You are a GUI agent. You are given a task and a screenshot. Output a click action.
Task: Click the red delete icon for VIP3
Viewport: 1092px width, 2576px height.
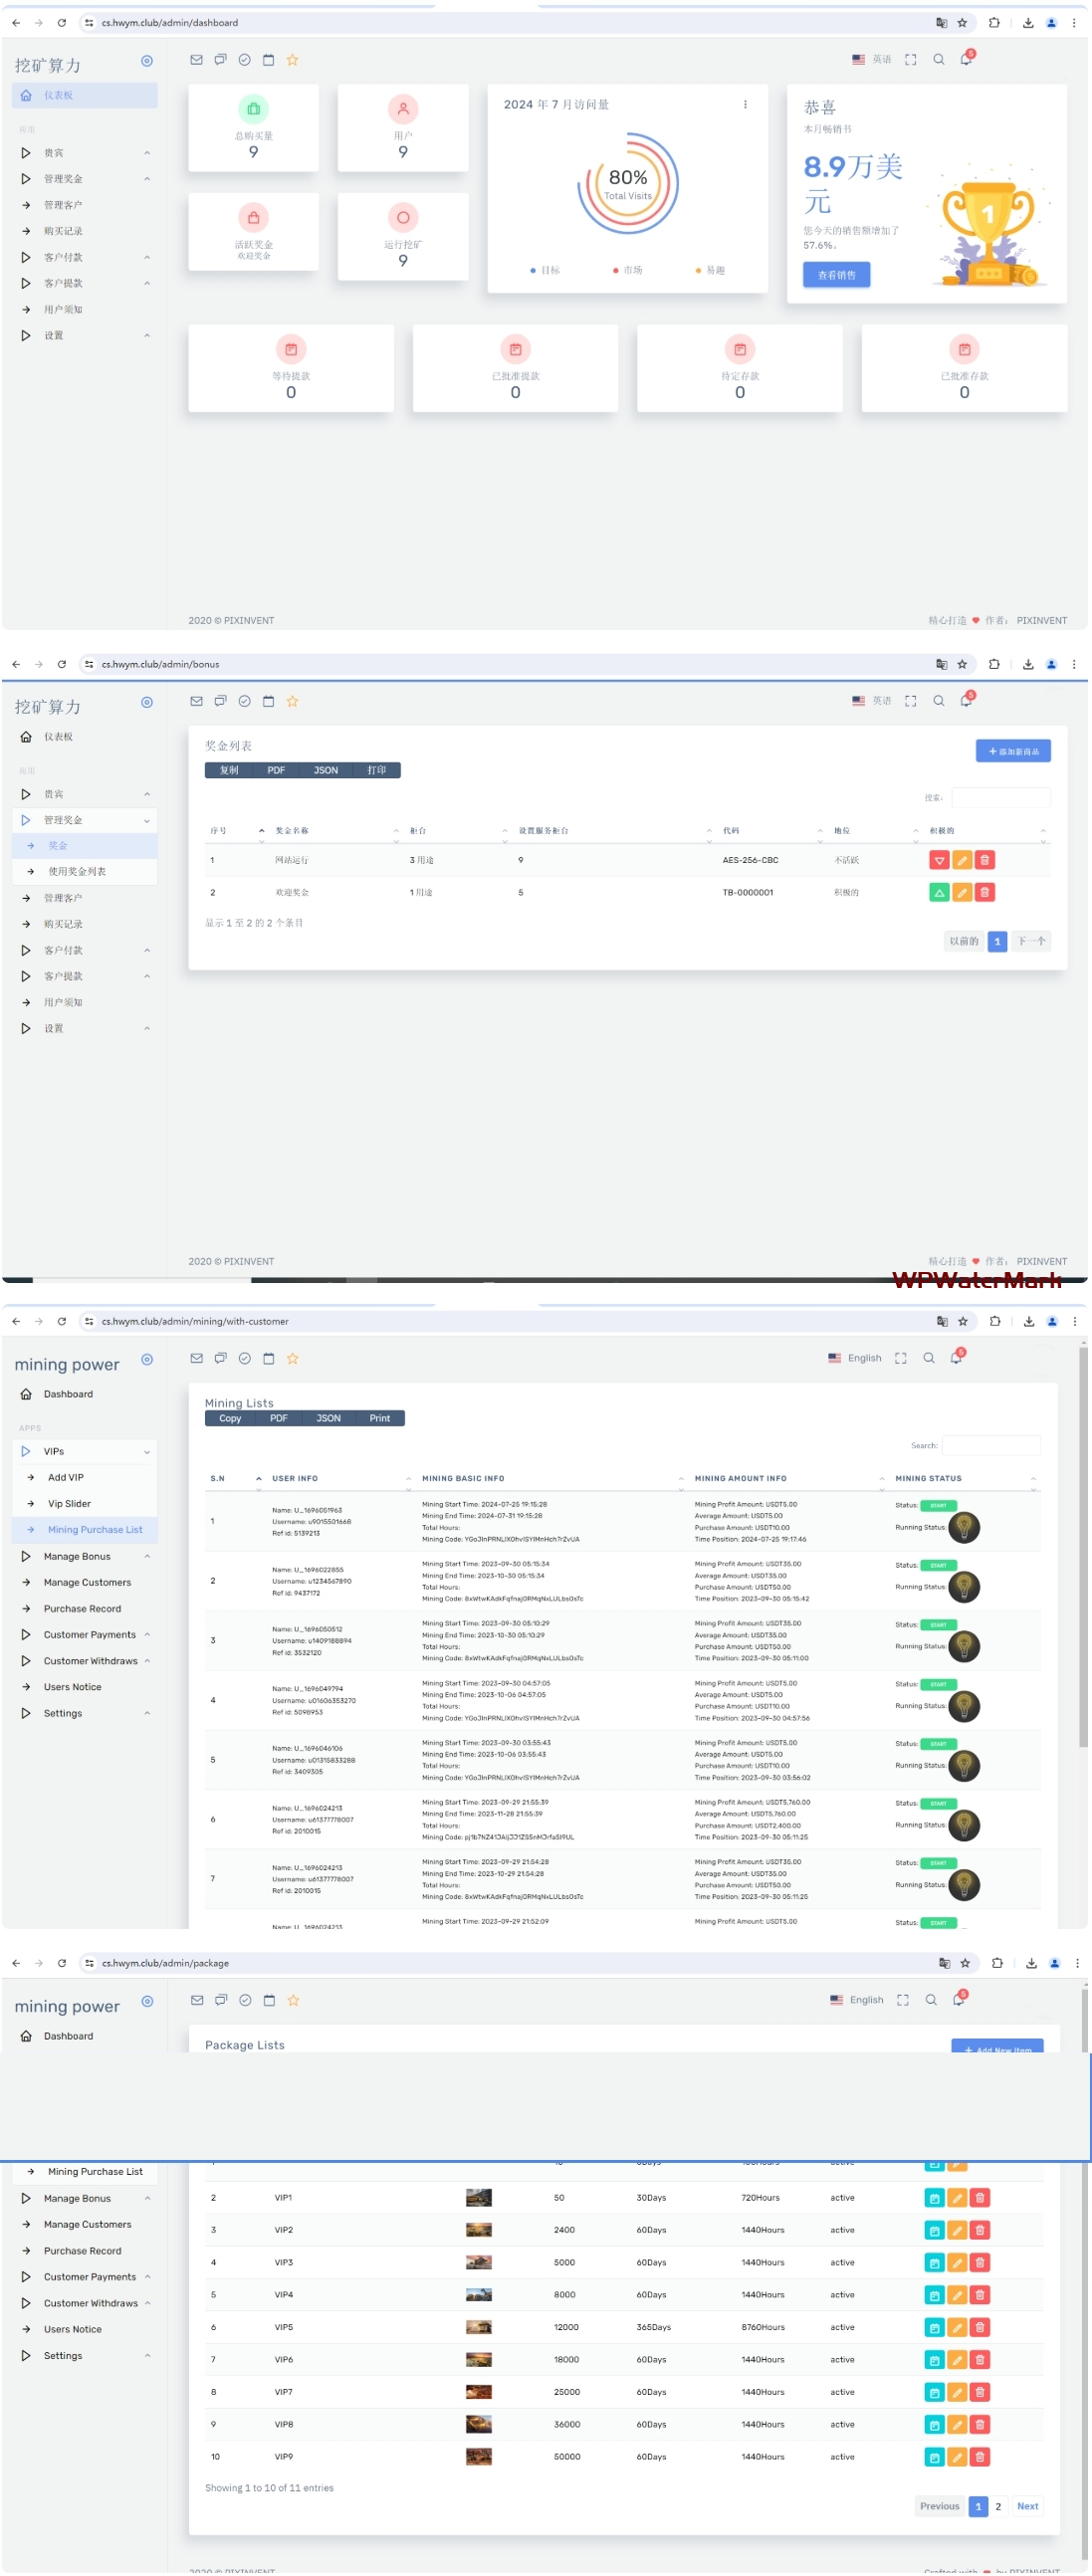tap(980, 2262)
